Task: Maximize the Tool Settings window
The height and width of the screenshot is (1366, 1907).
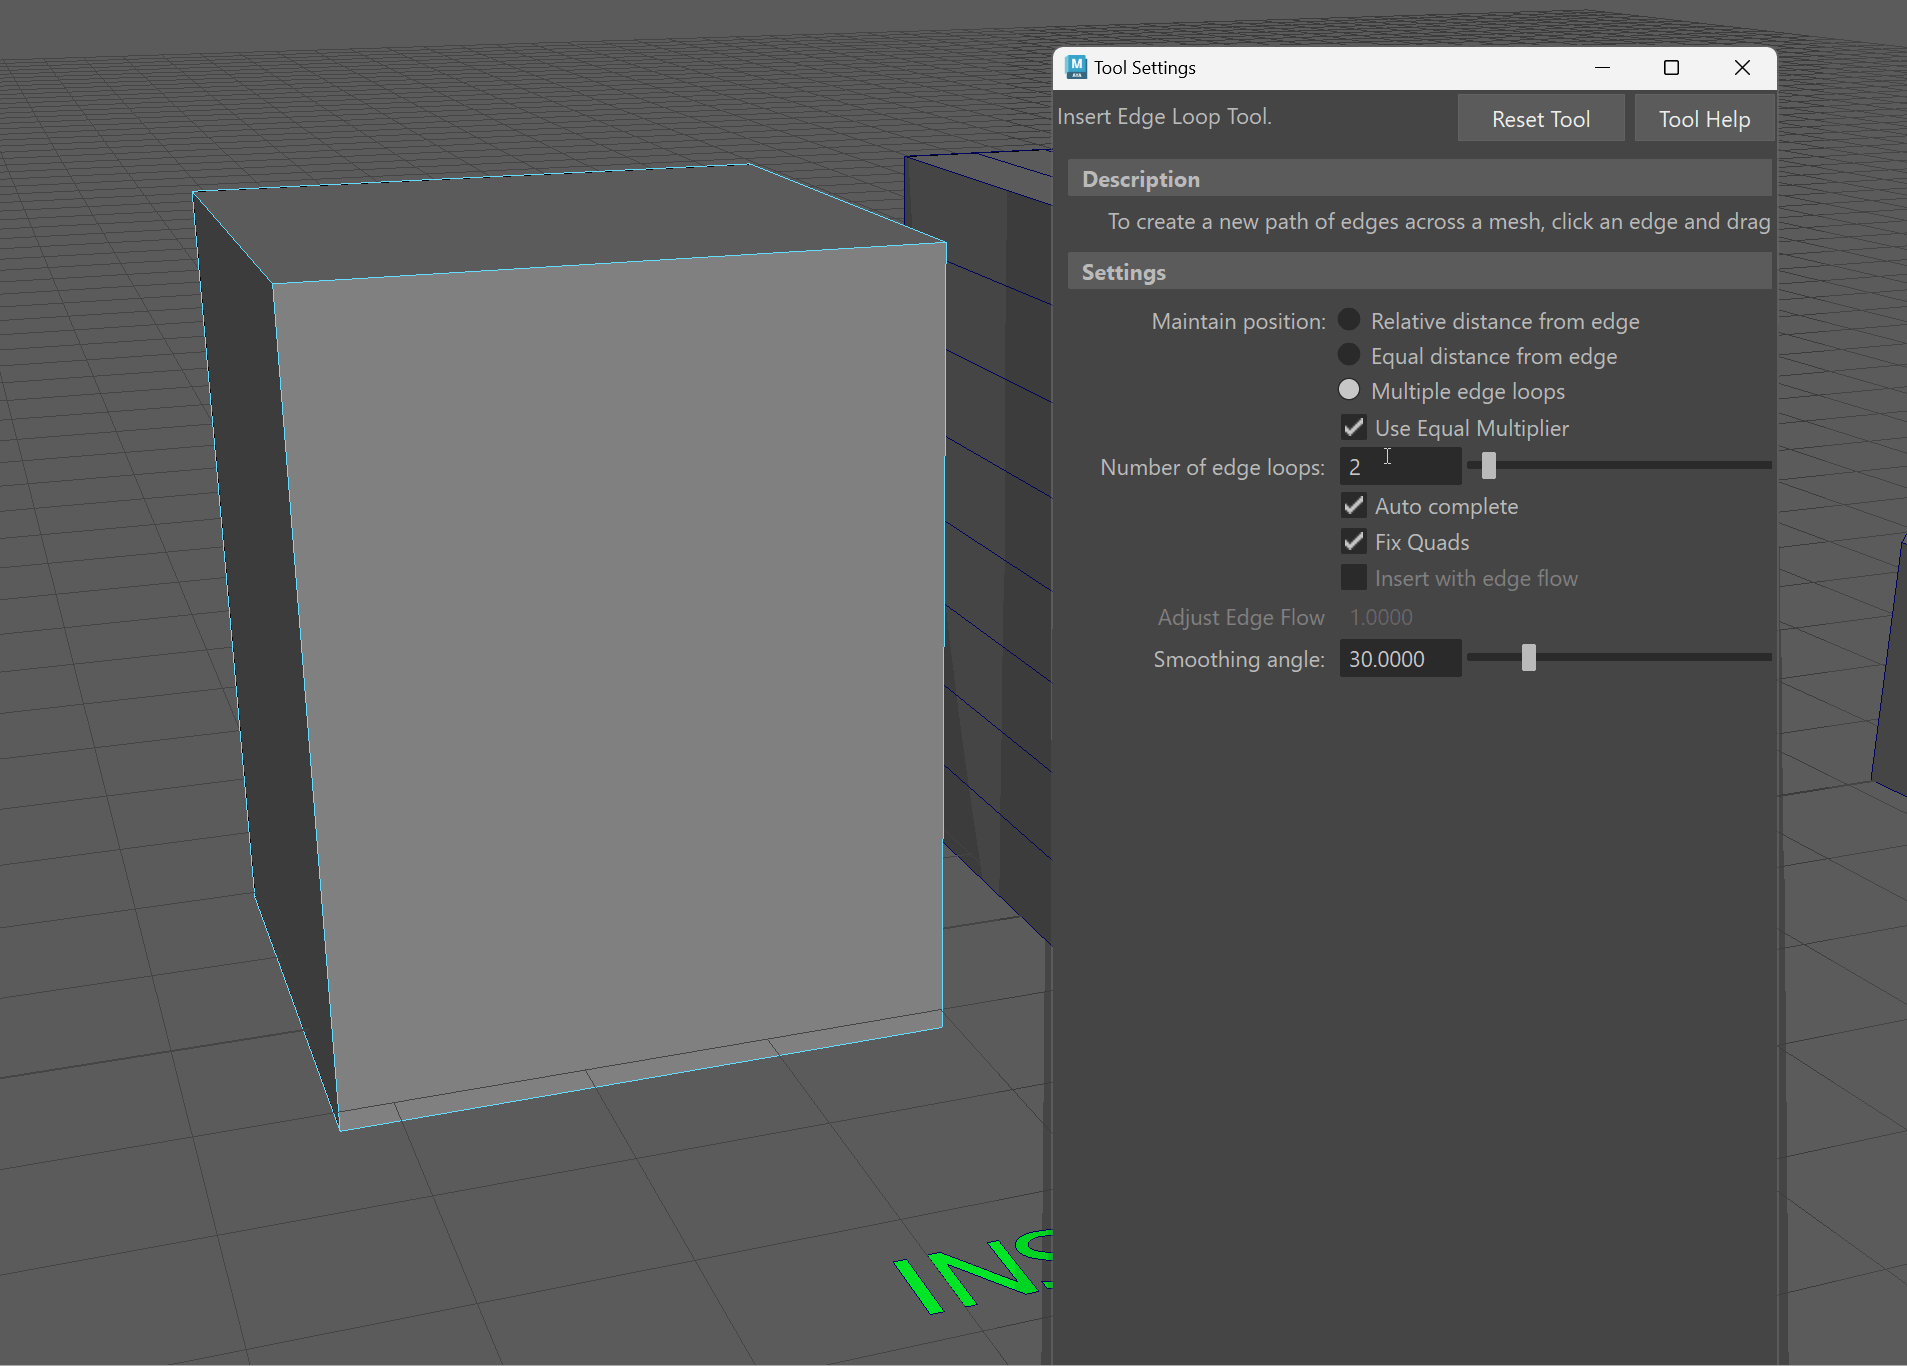Action: (1671, 67)
